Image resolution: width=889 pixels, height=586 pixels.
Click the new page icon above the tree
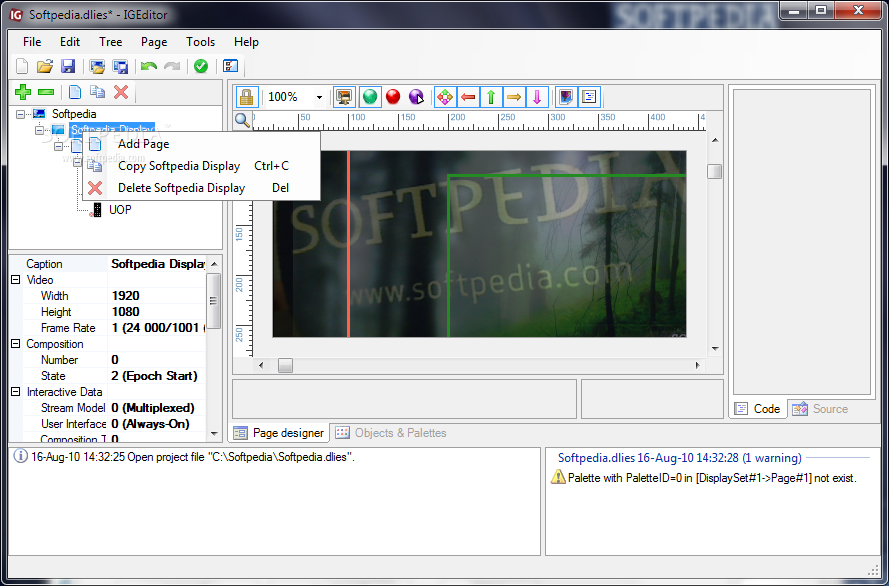tap(75, 92)
